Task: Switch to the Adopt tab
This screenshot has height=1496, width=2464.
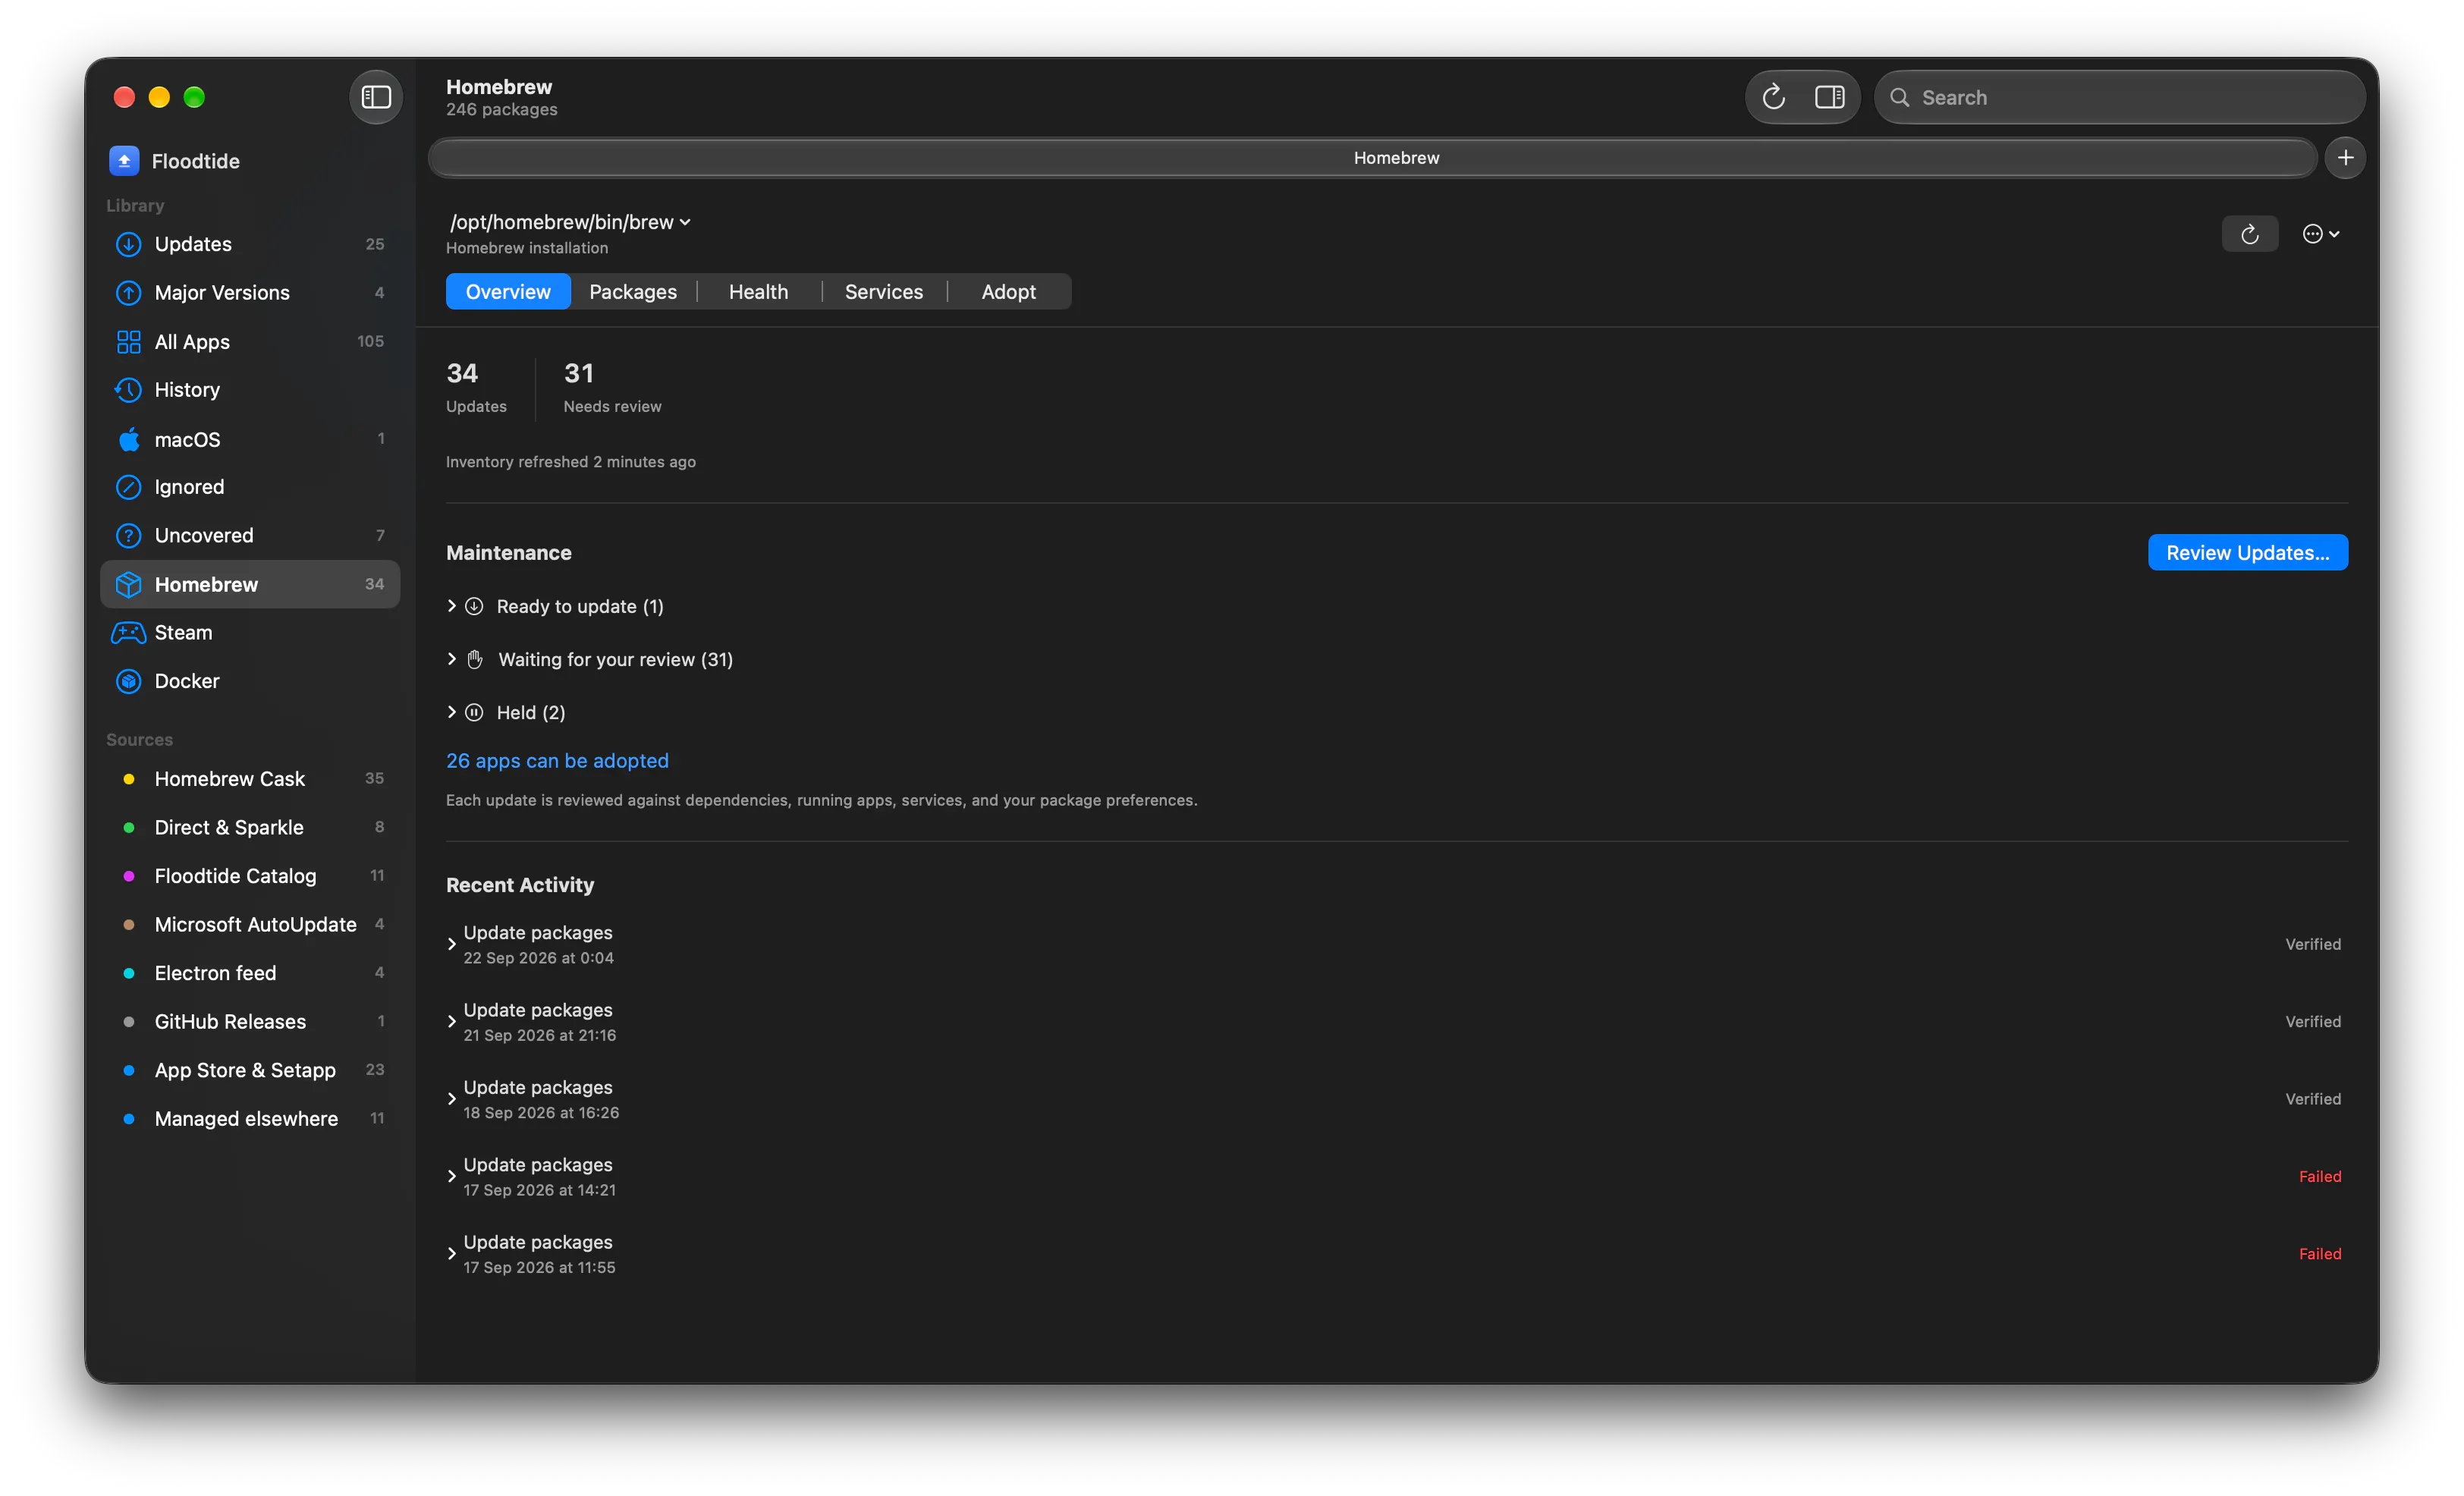Action: [x=1009, y=292]
